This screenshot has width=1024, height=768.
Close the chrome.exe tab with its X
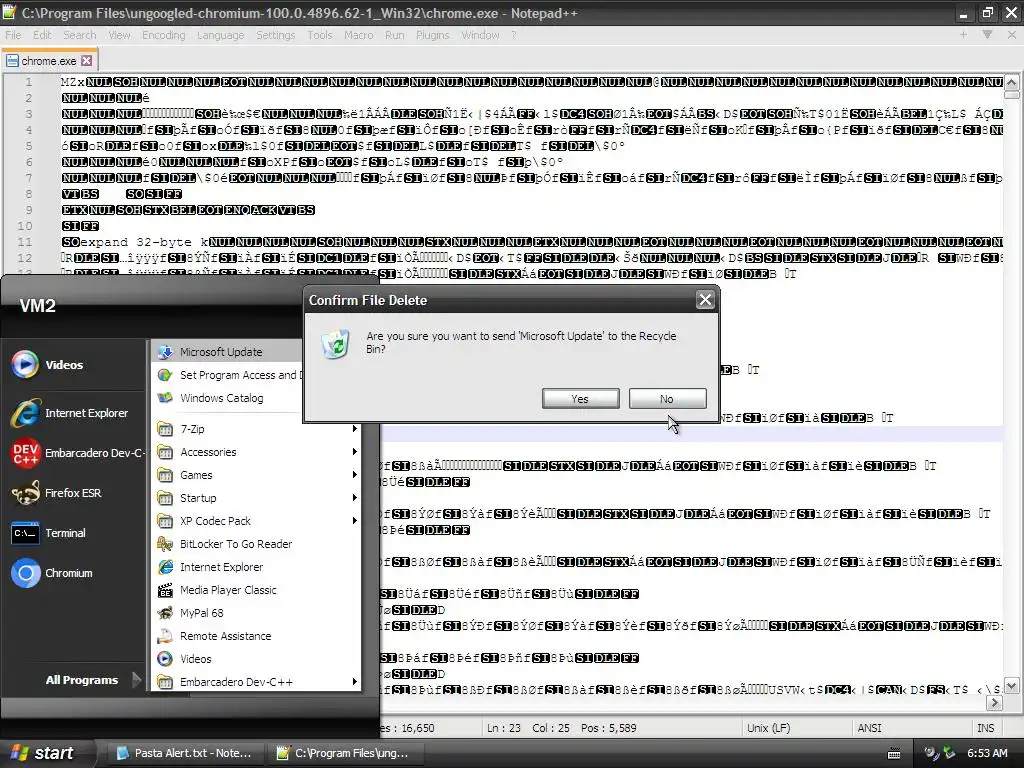[86, 61]
